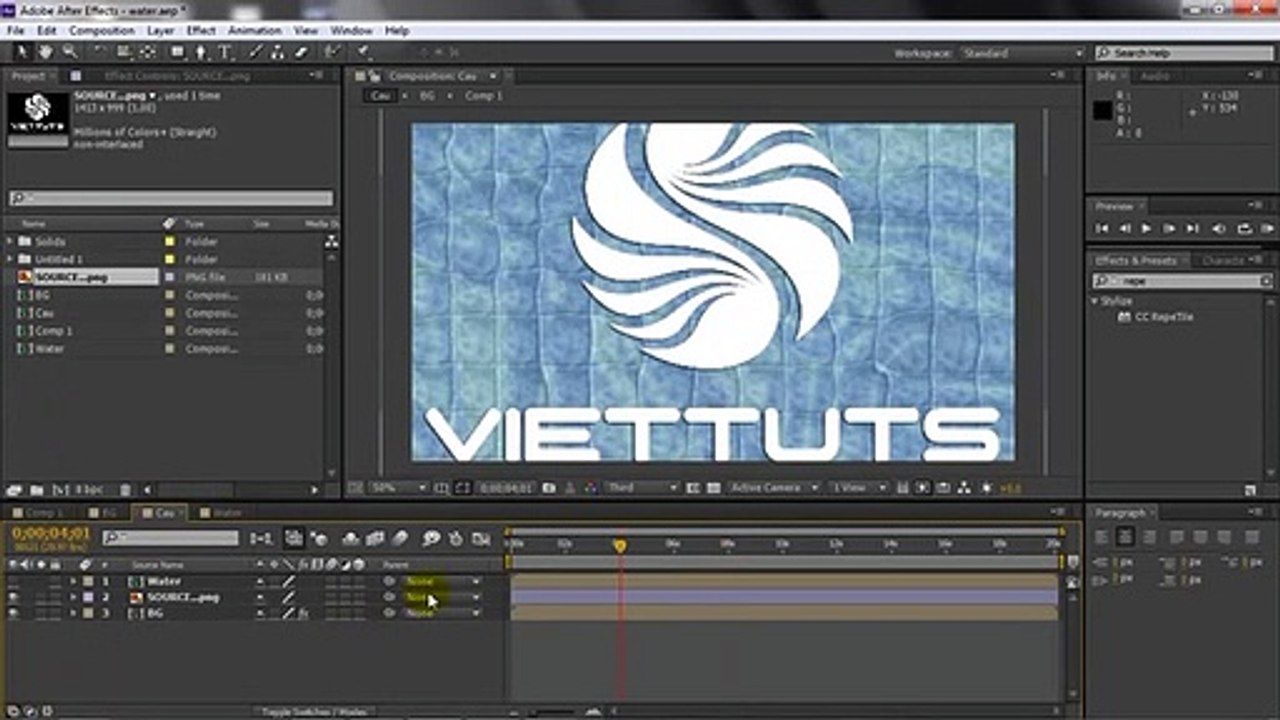Expand the BG layer properties
Viewport: 1280px width, 720px height.
(x=72, y=613)
